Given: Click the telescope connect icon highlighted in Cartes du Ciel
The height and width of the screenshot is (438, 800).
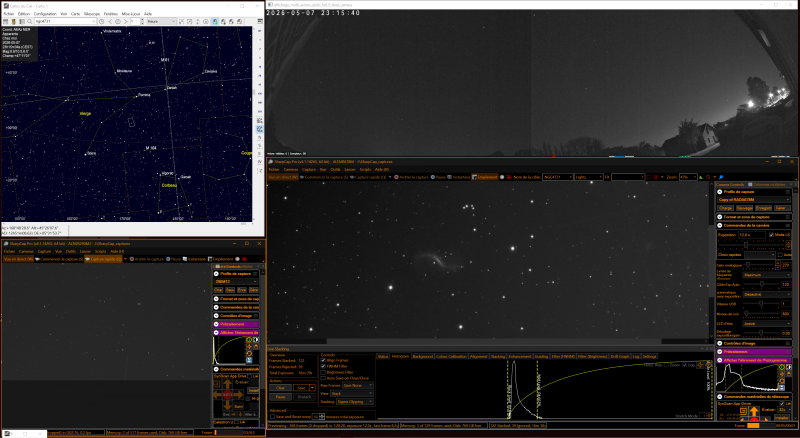Looking at the screenshot, I should (215, 21).
